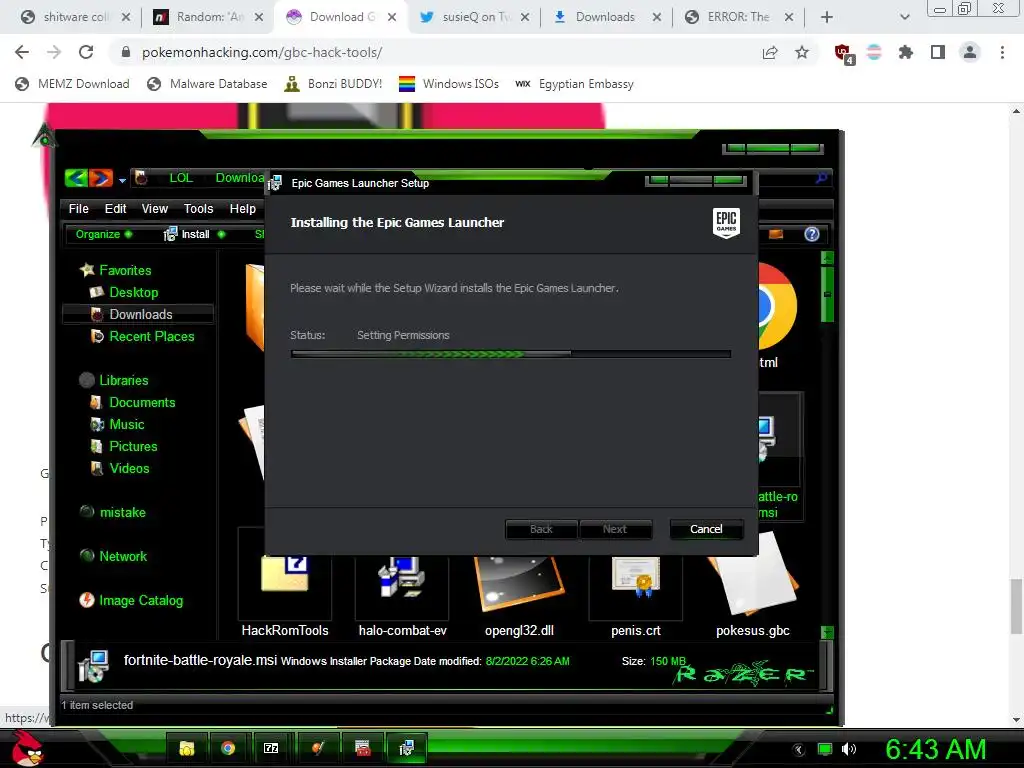This screenshot has height=768, width=1024.
Task: Click the installer progress bar
Action: [511, 354]
